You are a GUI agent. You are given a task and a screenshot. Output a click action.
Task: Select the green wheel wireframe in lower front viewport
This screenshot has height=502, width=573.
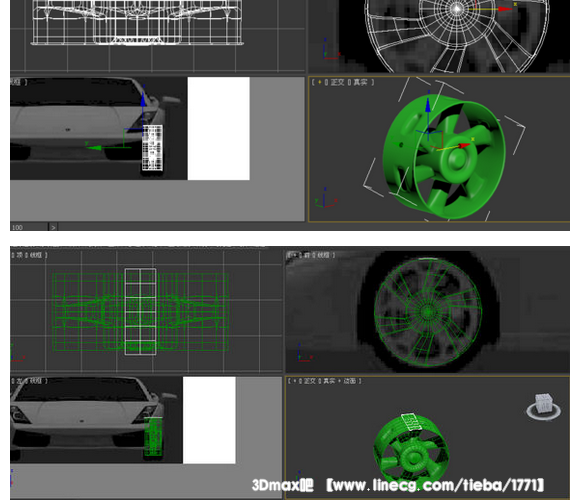pos(428,312)
